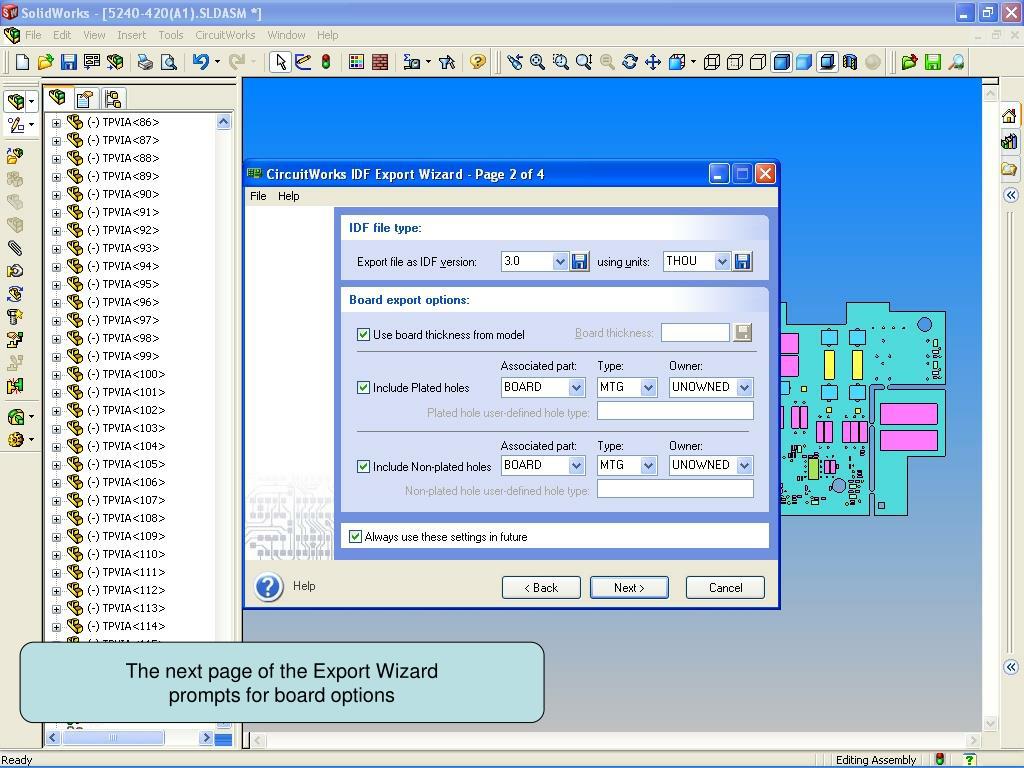Image resolution: width=1024 pixels, height=768 pixels.
Task: Open the wizard's File menu
Action: (x=258, y=196)
